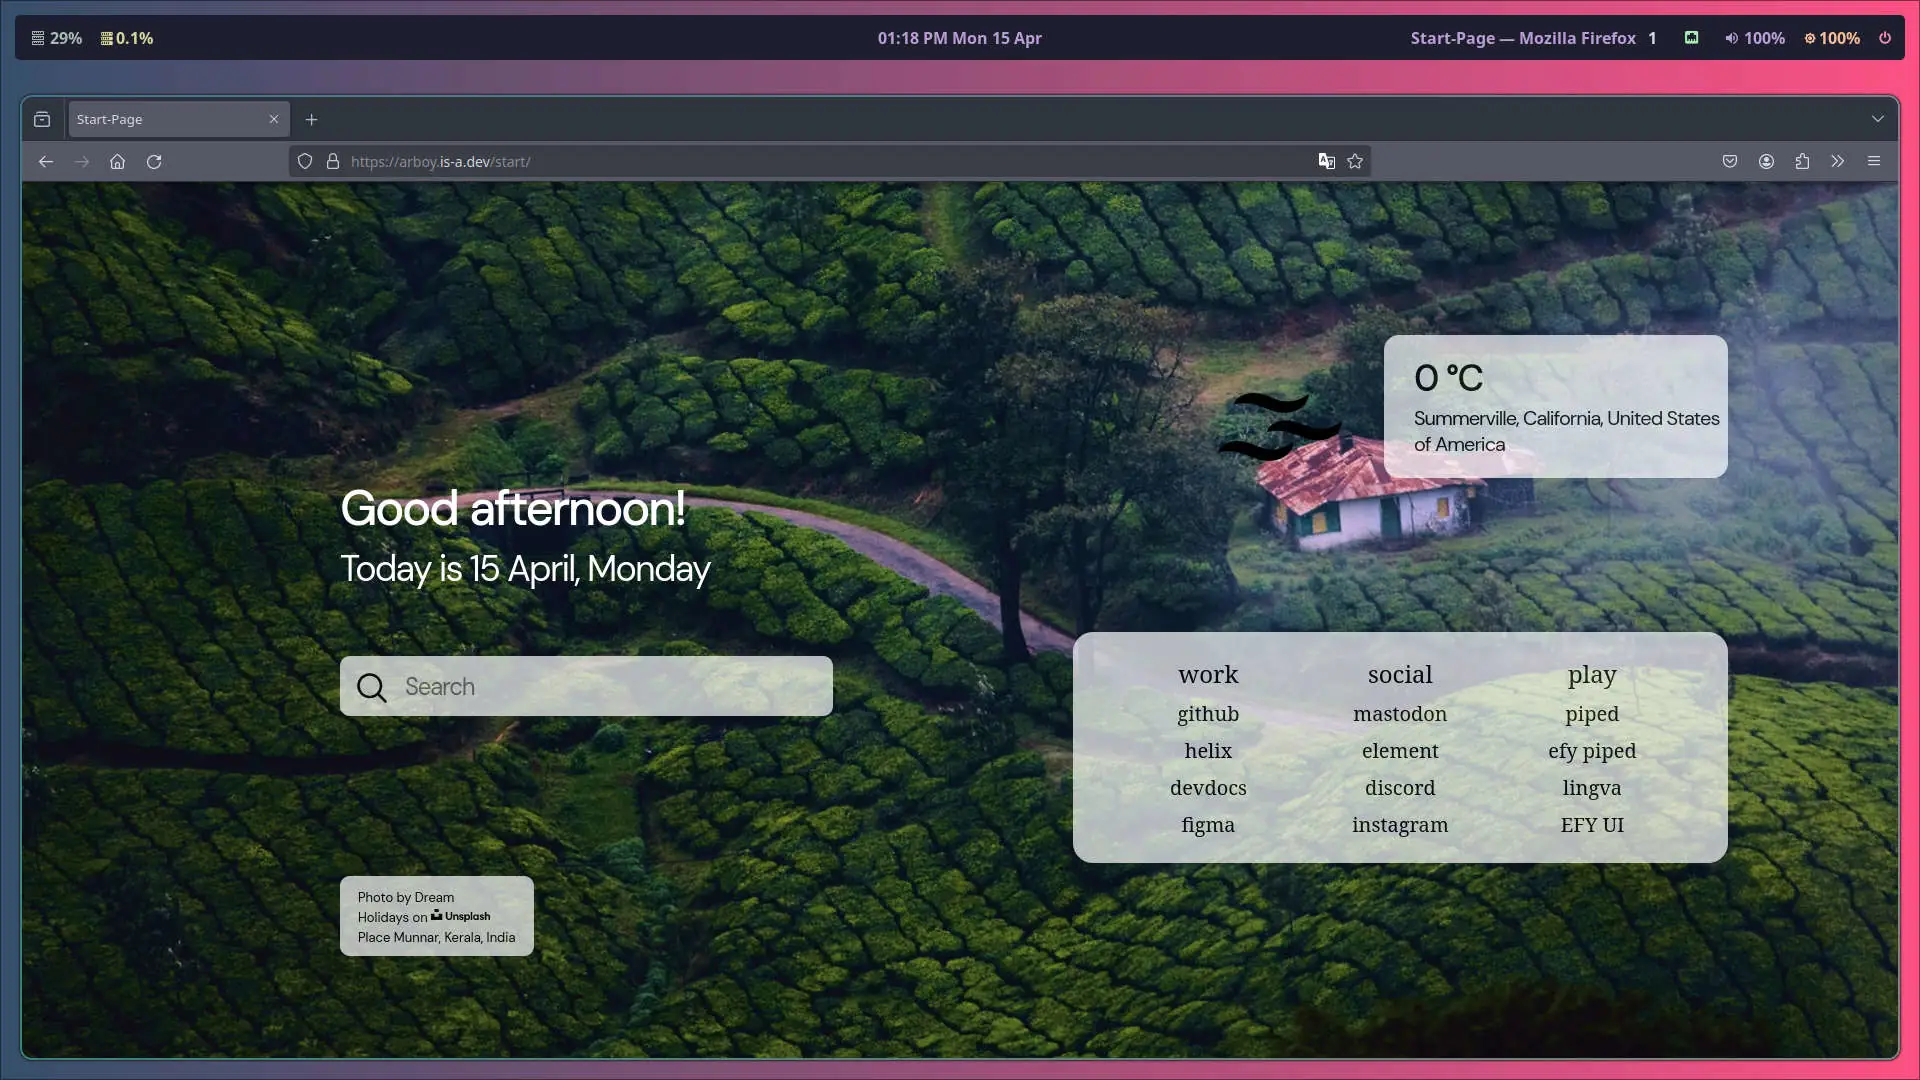Image resolution: width=1920 pixels, height=1080 pixels.
Task: Open the Extensions puzzle icon
Action: click(1802, 162)
